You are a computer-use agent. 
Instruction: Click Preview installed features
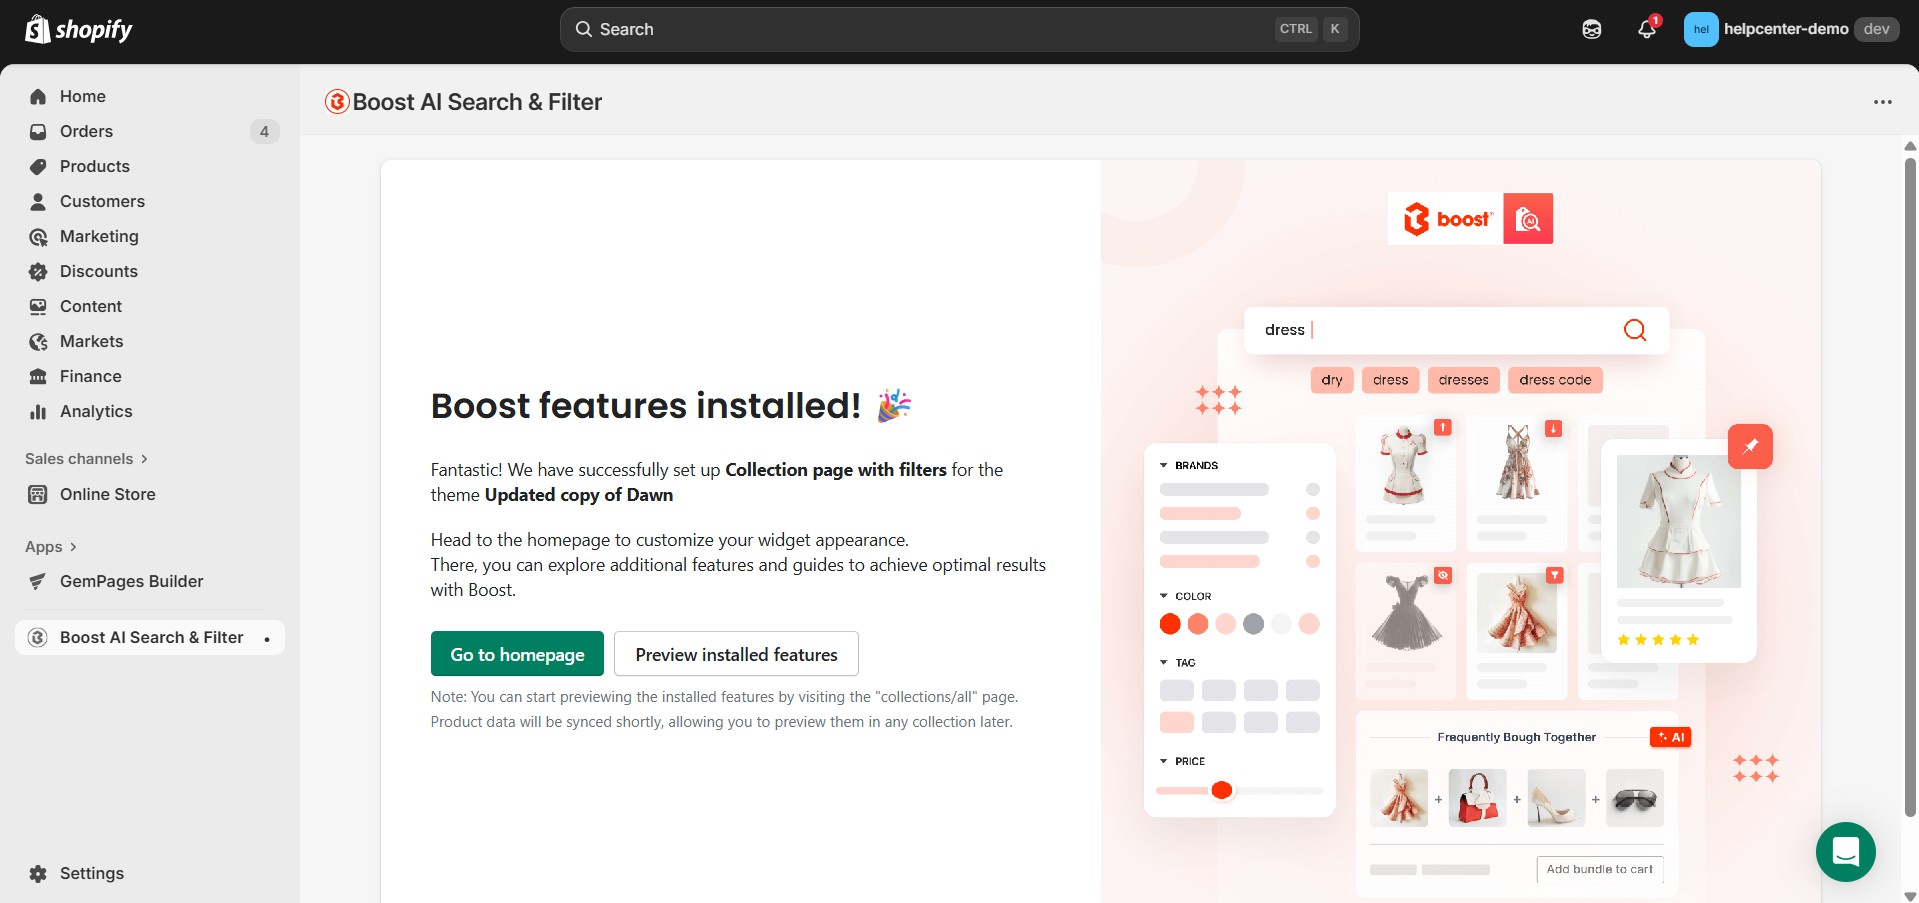tap(736, 653)
